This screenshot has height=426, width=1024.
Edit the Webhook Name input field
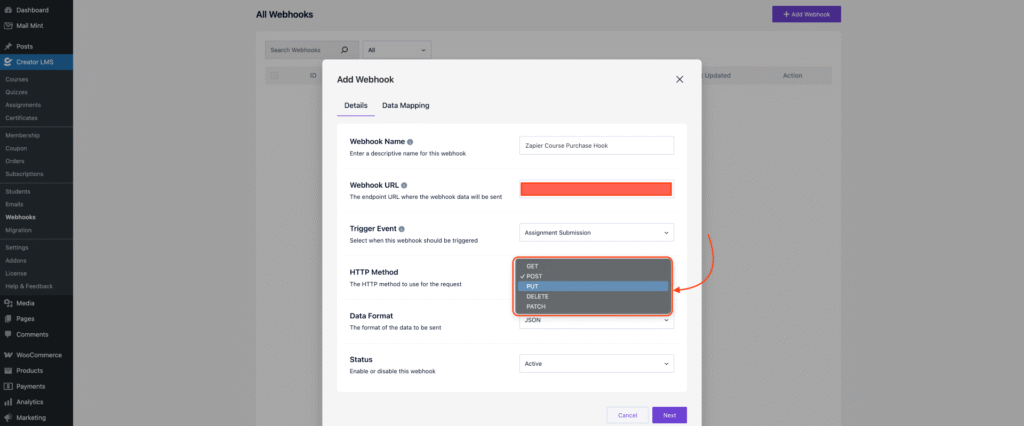tap(596, 146)
